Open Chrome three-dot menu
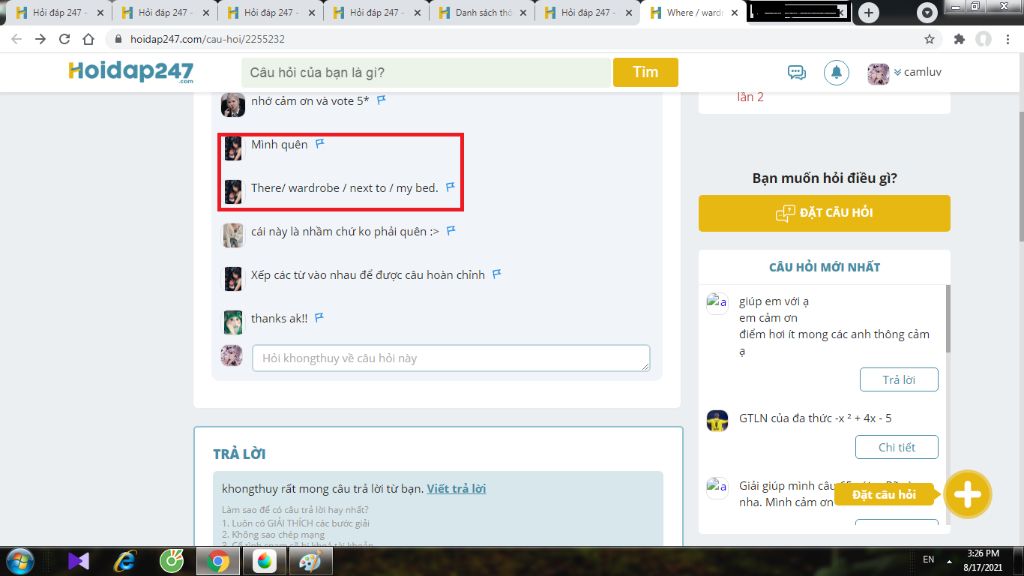The image size is (1024, 576). [1008, 39]
